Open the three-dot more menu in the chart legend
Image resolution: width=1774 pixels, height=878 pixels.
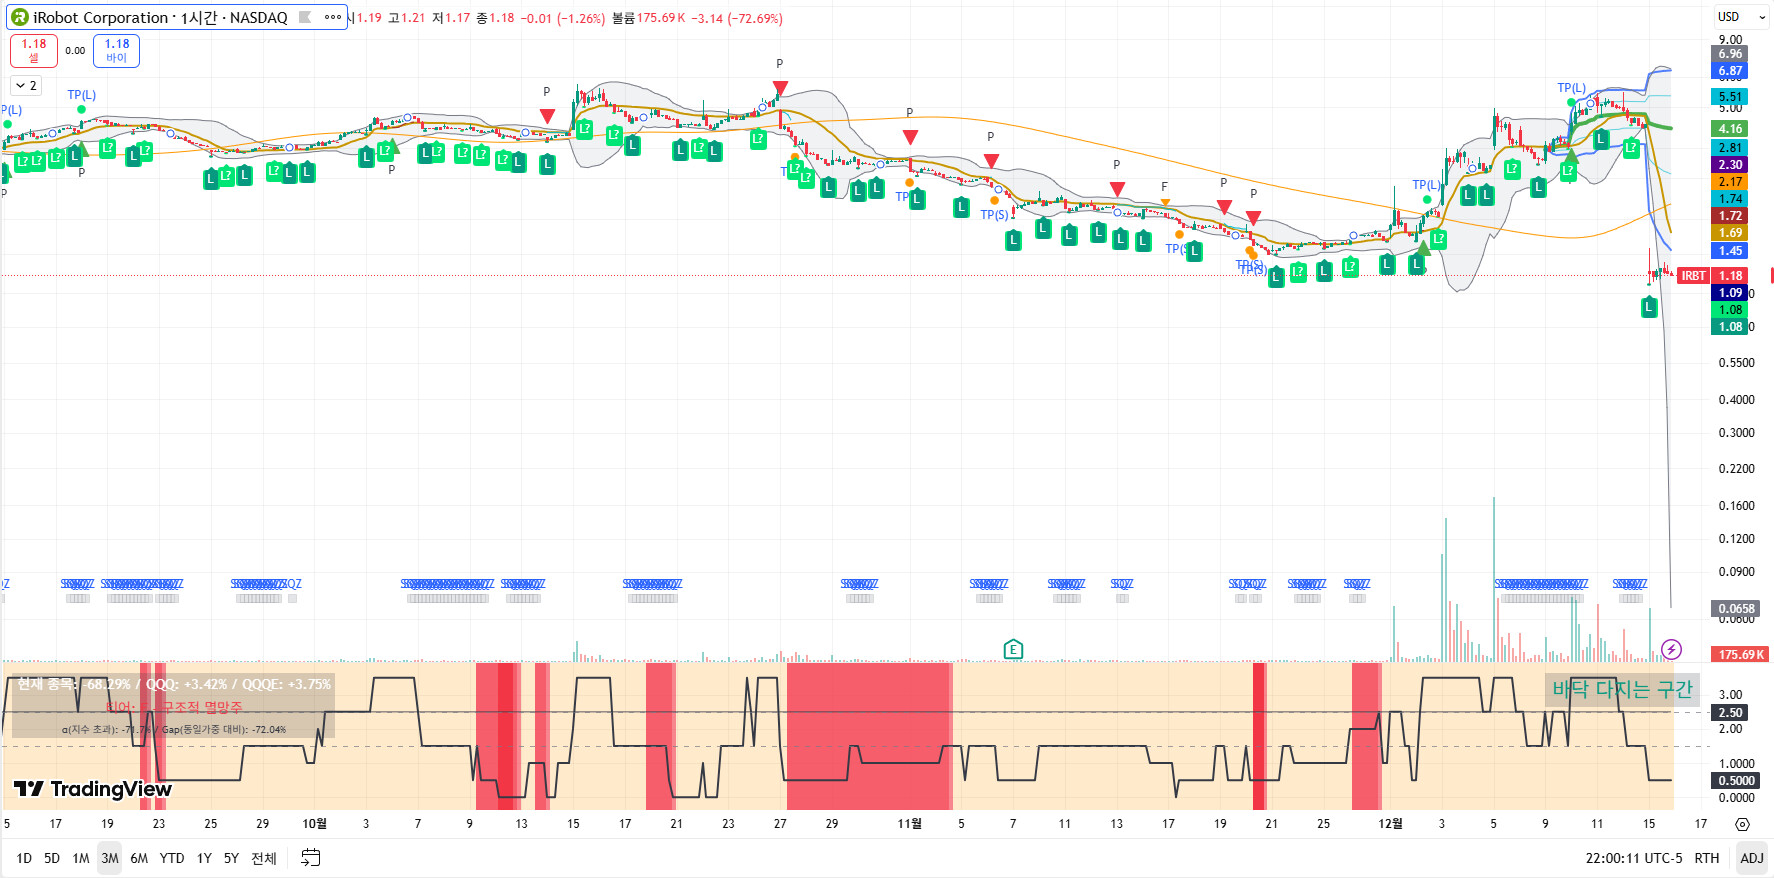click(333, 17)
